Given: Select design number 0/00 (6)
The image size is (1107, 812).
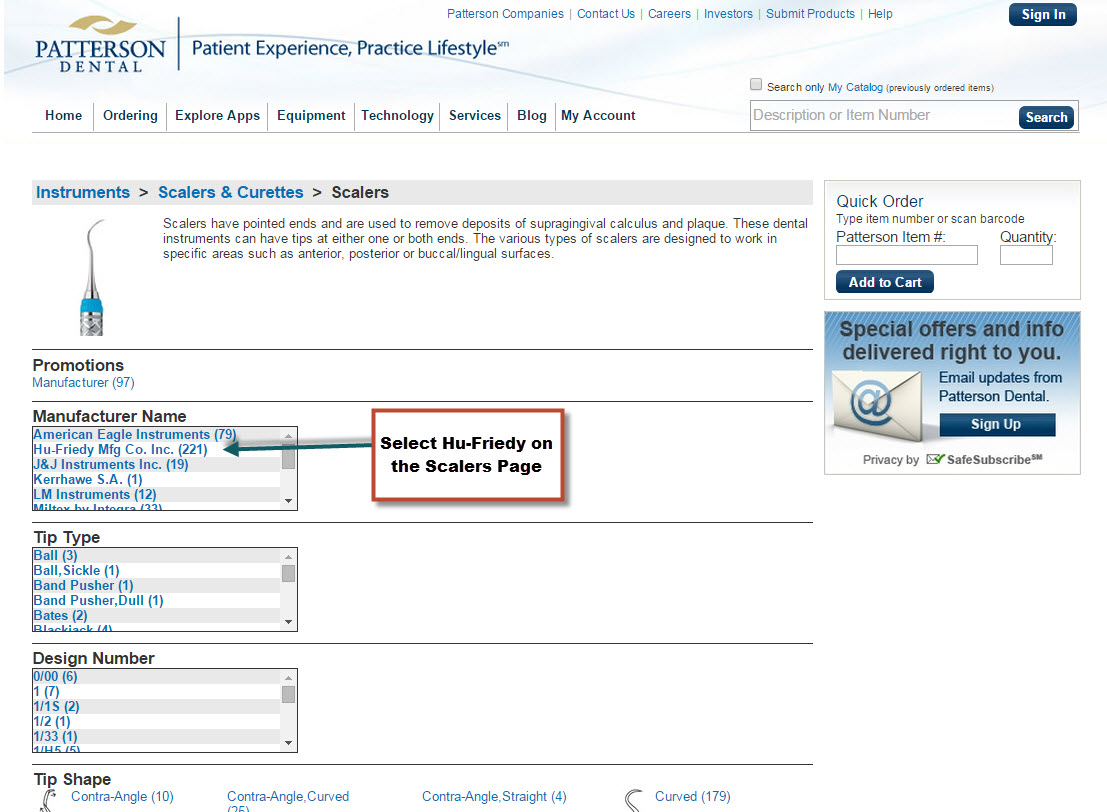Looking at the screenshot, I should (55, 676).
